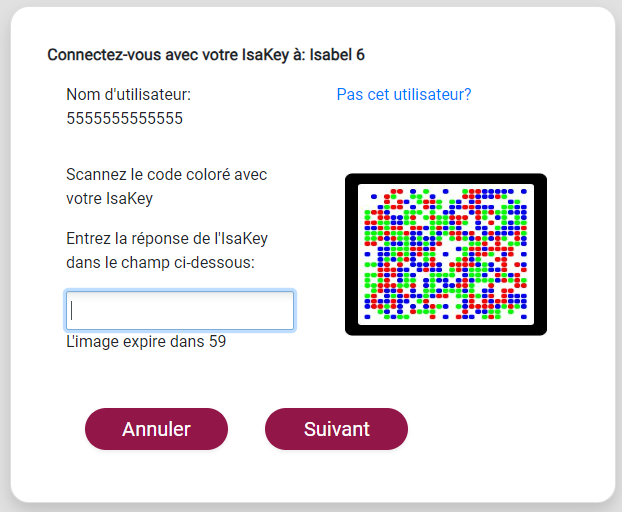
Task: Click the colored dot scan code image
Action: pos(446,254)
